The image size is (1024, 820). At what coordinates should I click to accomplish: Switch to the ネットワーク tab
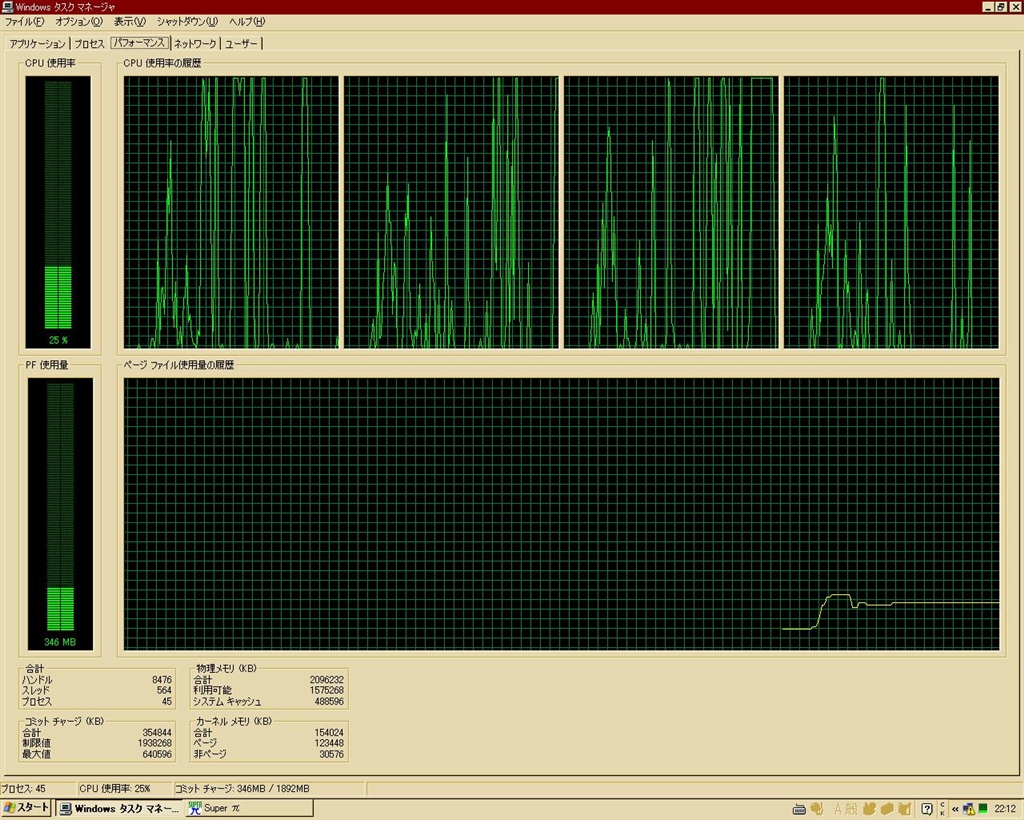[195, 44]
